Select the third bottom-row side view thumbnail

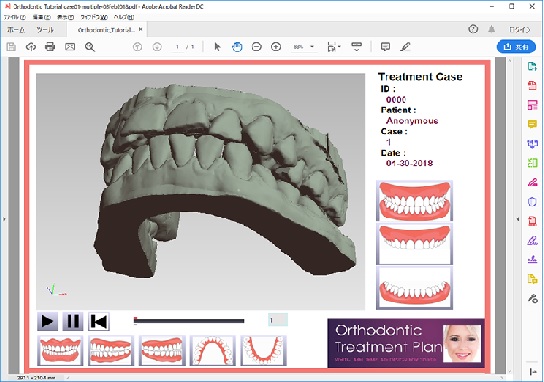coord(162,351)
